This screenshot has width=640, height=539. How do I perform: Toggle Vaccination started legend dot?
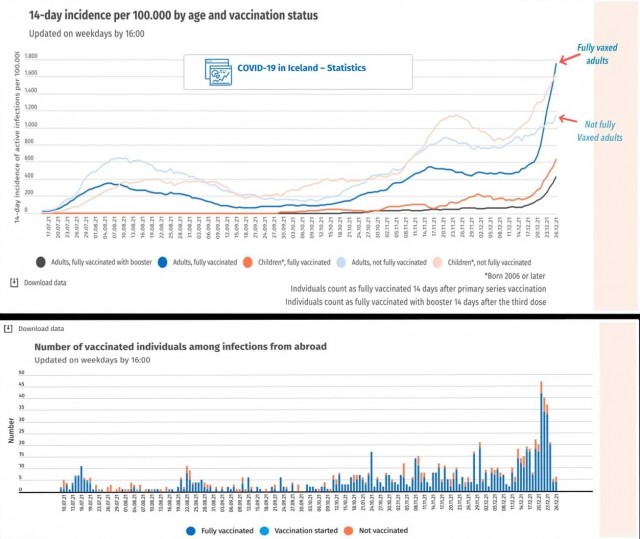(x=264, y=531)
